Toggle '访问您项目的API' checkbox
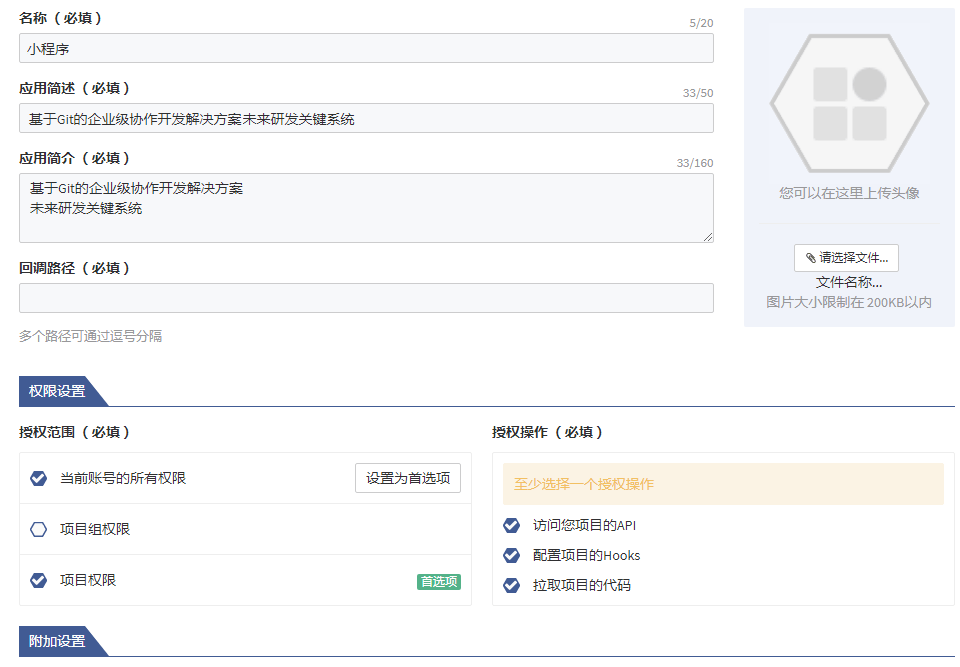960x667 pixels. (x=511, y=525)
